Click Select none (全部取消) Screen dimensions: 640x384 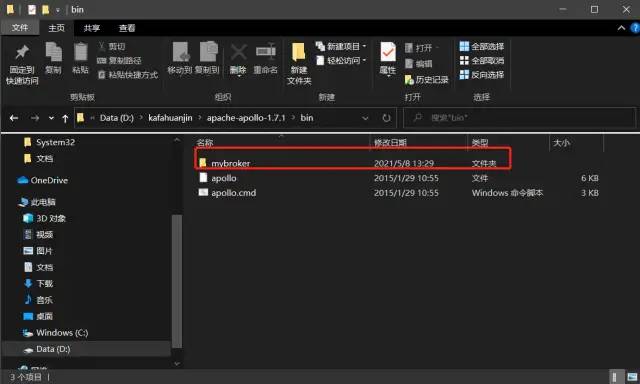tap(482, 60)
